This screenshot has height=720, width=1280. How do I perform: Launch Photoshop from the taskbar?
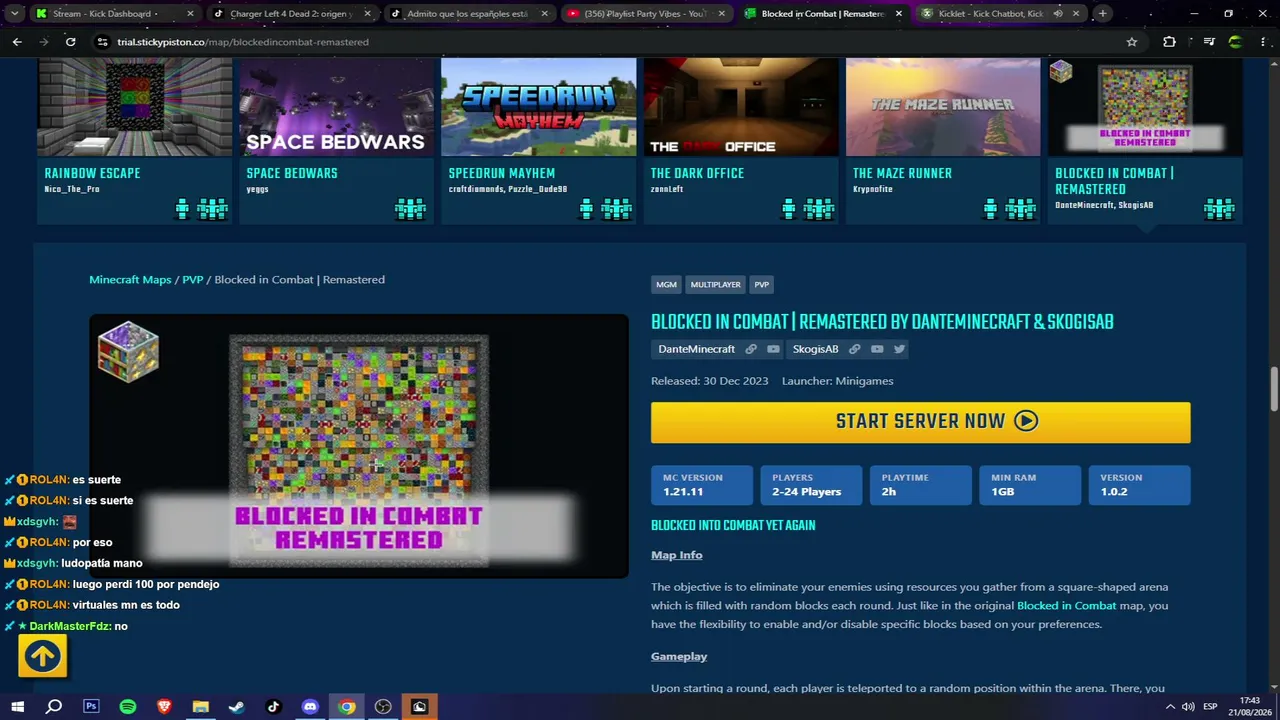[x=91, y=707]
